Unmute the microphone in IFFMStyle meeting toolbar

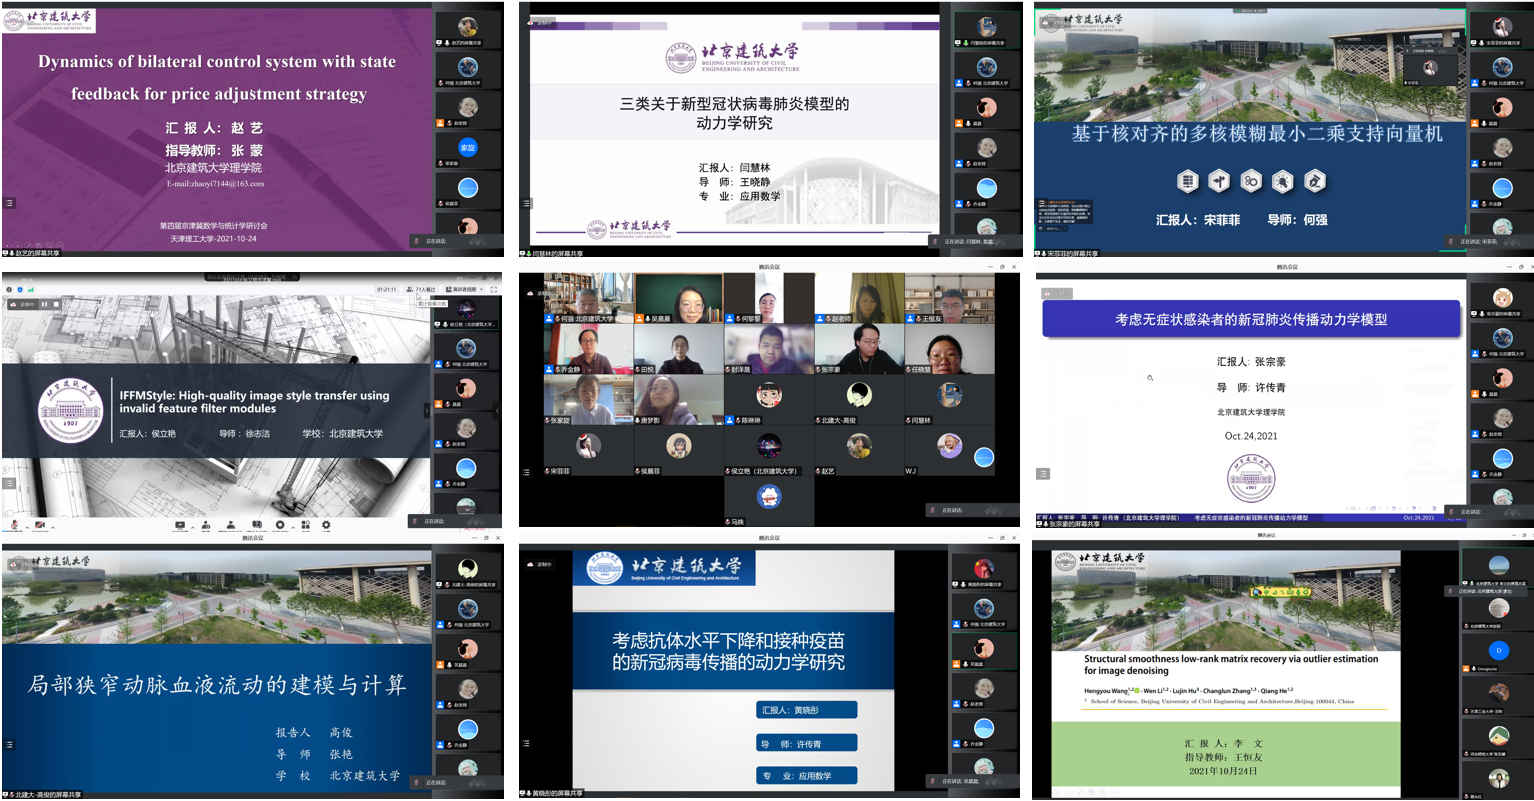click(14, 525)
